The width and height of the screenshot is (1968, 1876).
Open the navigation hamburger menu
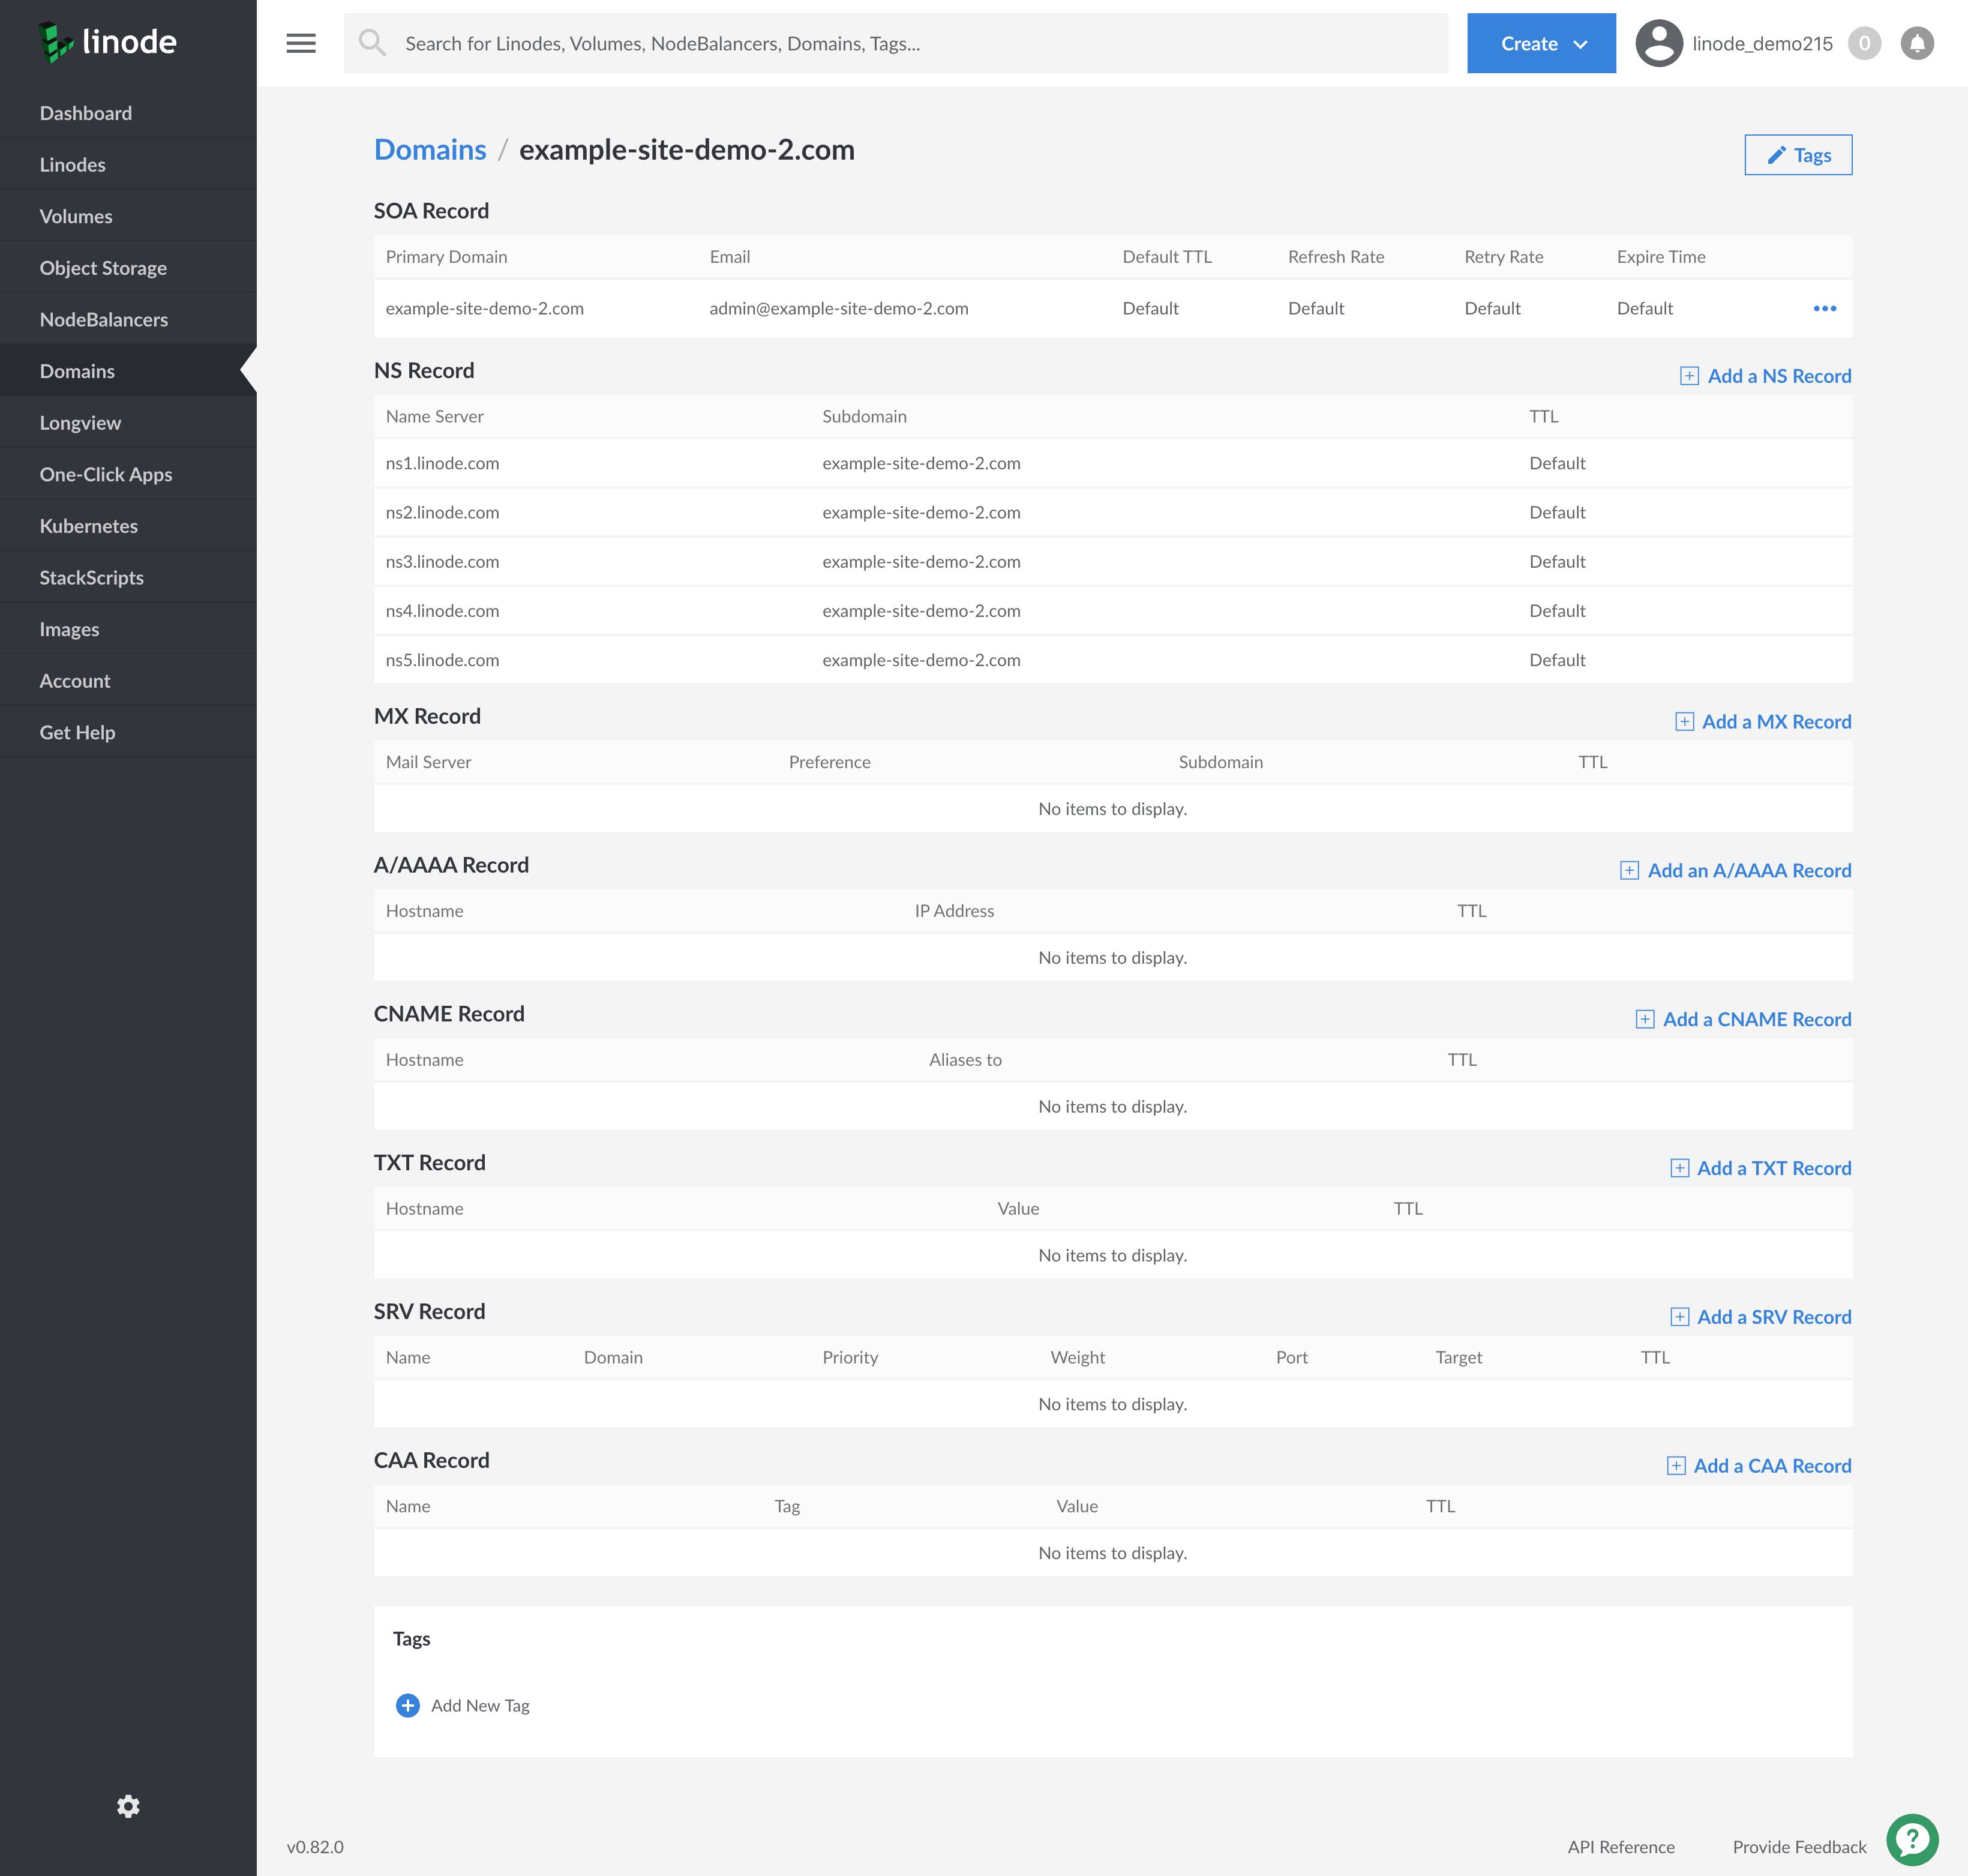(301, 43)
